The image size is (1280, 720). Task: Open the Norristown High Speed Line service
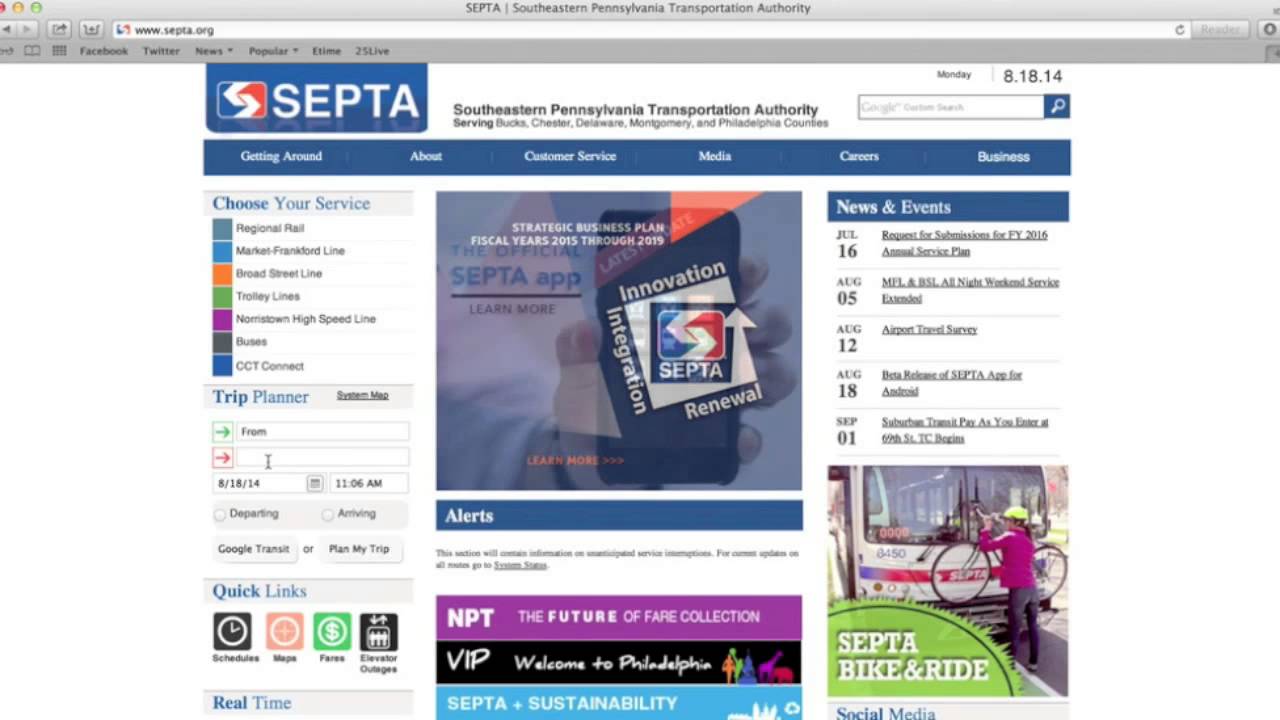[306, 319]
